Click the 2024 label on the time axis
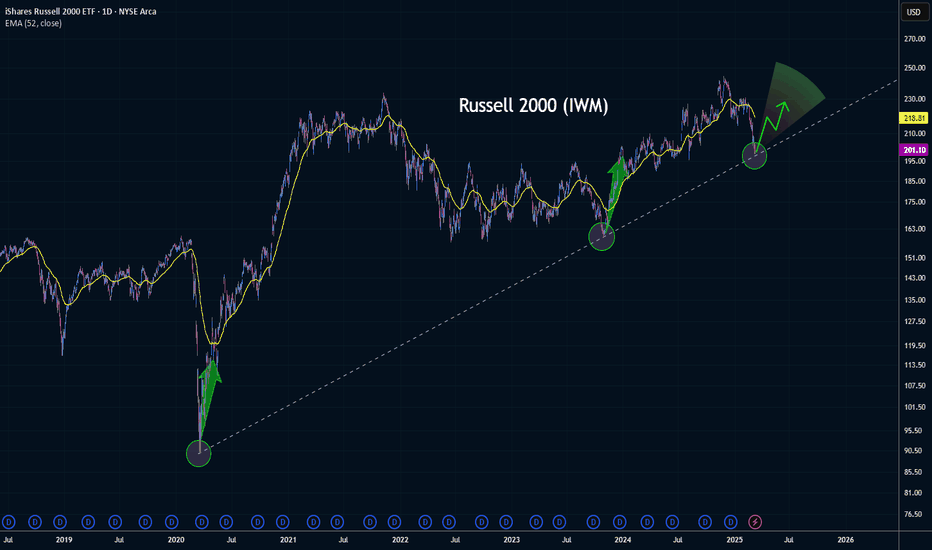Viewport: 932px width, 550px height. tap(622, 540)
